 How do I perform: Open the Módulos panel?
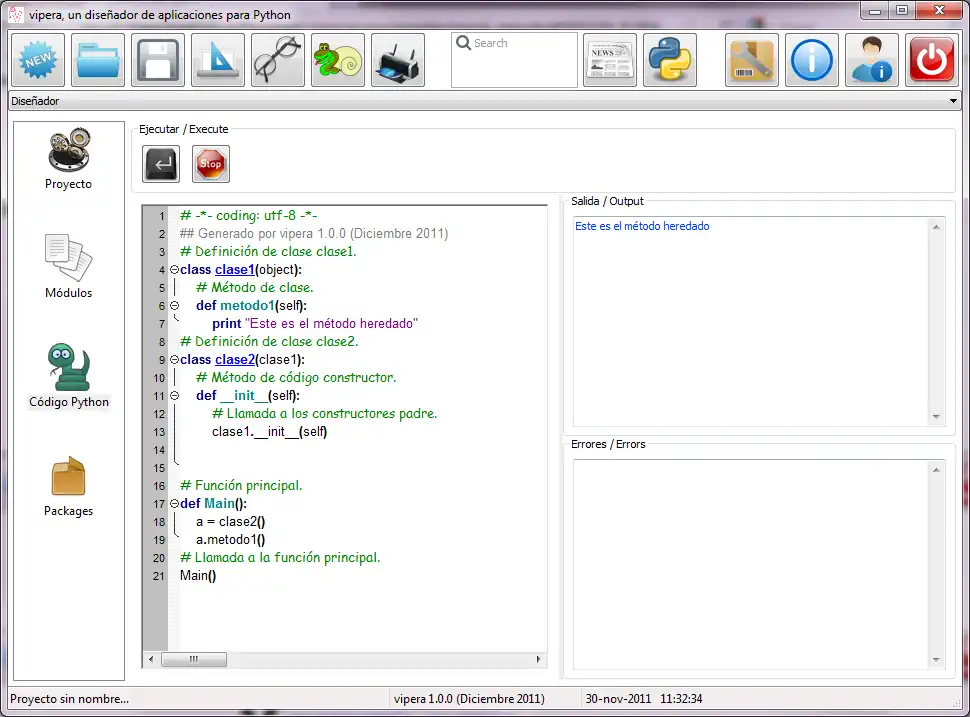point(68,263)
